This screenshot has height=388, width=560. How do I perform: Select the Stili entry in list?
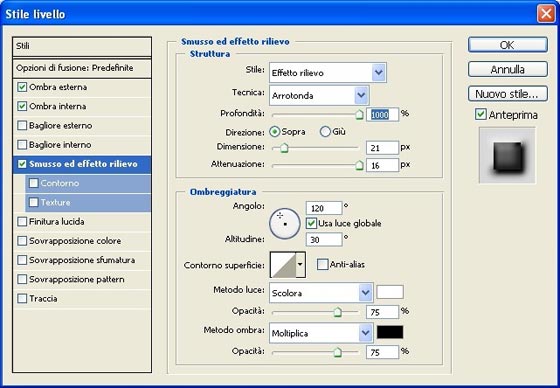(x=82, y=46)
